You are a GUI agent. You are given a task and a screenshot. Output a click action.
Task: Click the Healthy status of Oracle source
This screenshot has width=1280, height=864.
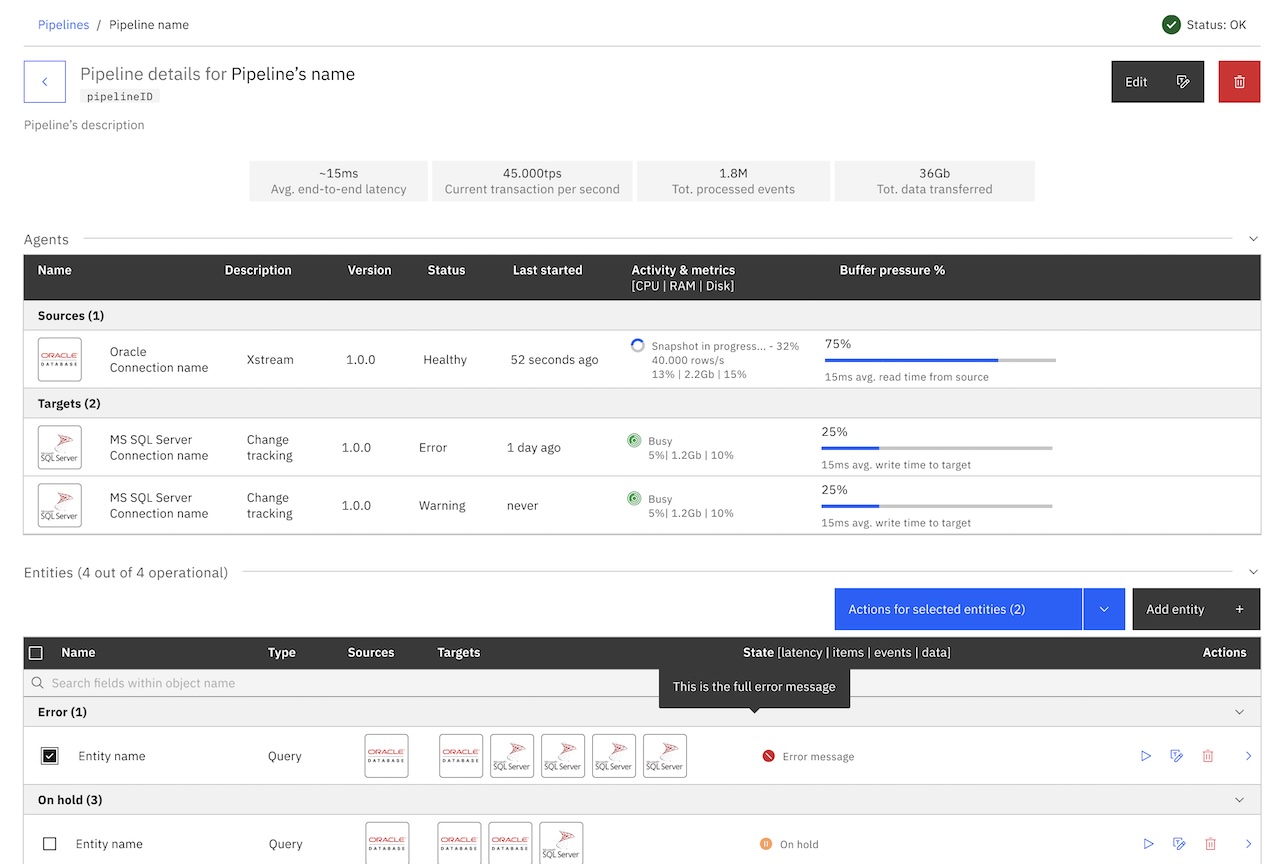[x=445, y=360]
